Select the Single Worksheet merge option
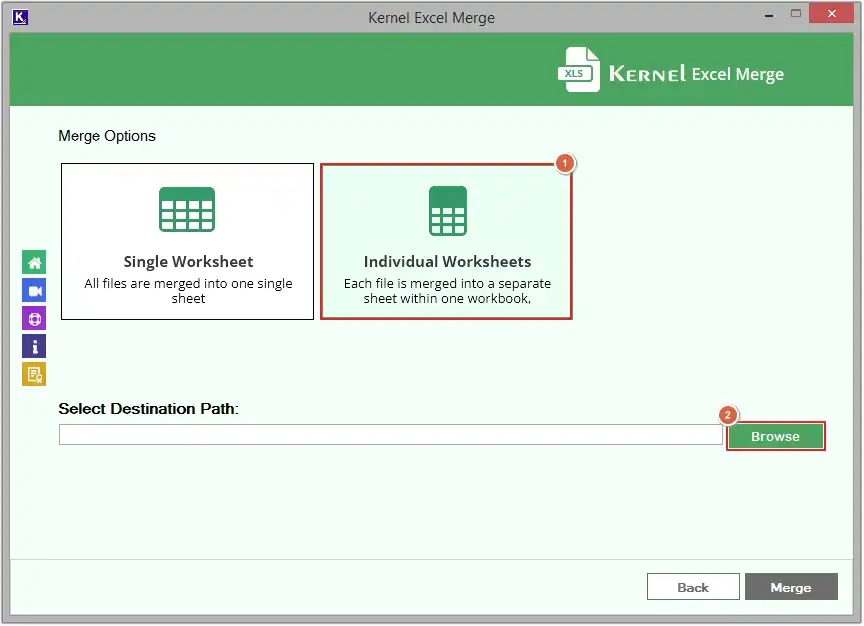864x626 pixels. click(187, 241)
